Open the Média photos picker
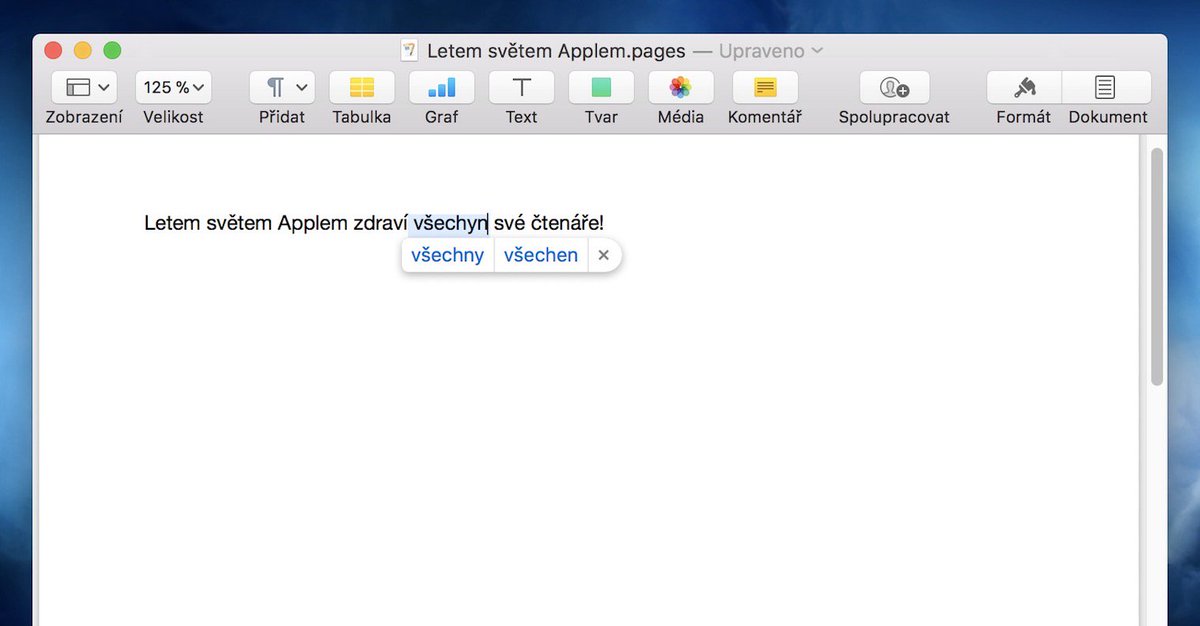 [x=681, y=88]
